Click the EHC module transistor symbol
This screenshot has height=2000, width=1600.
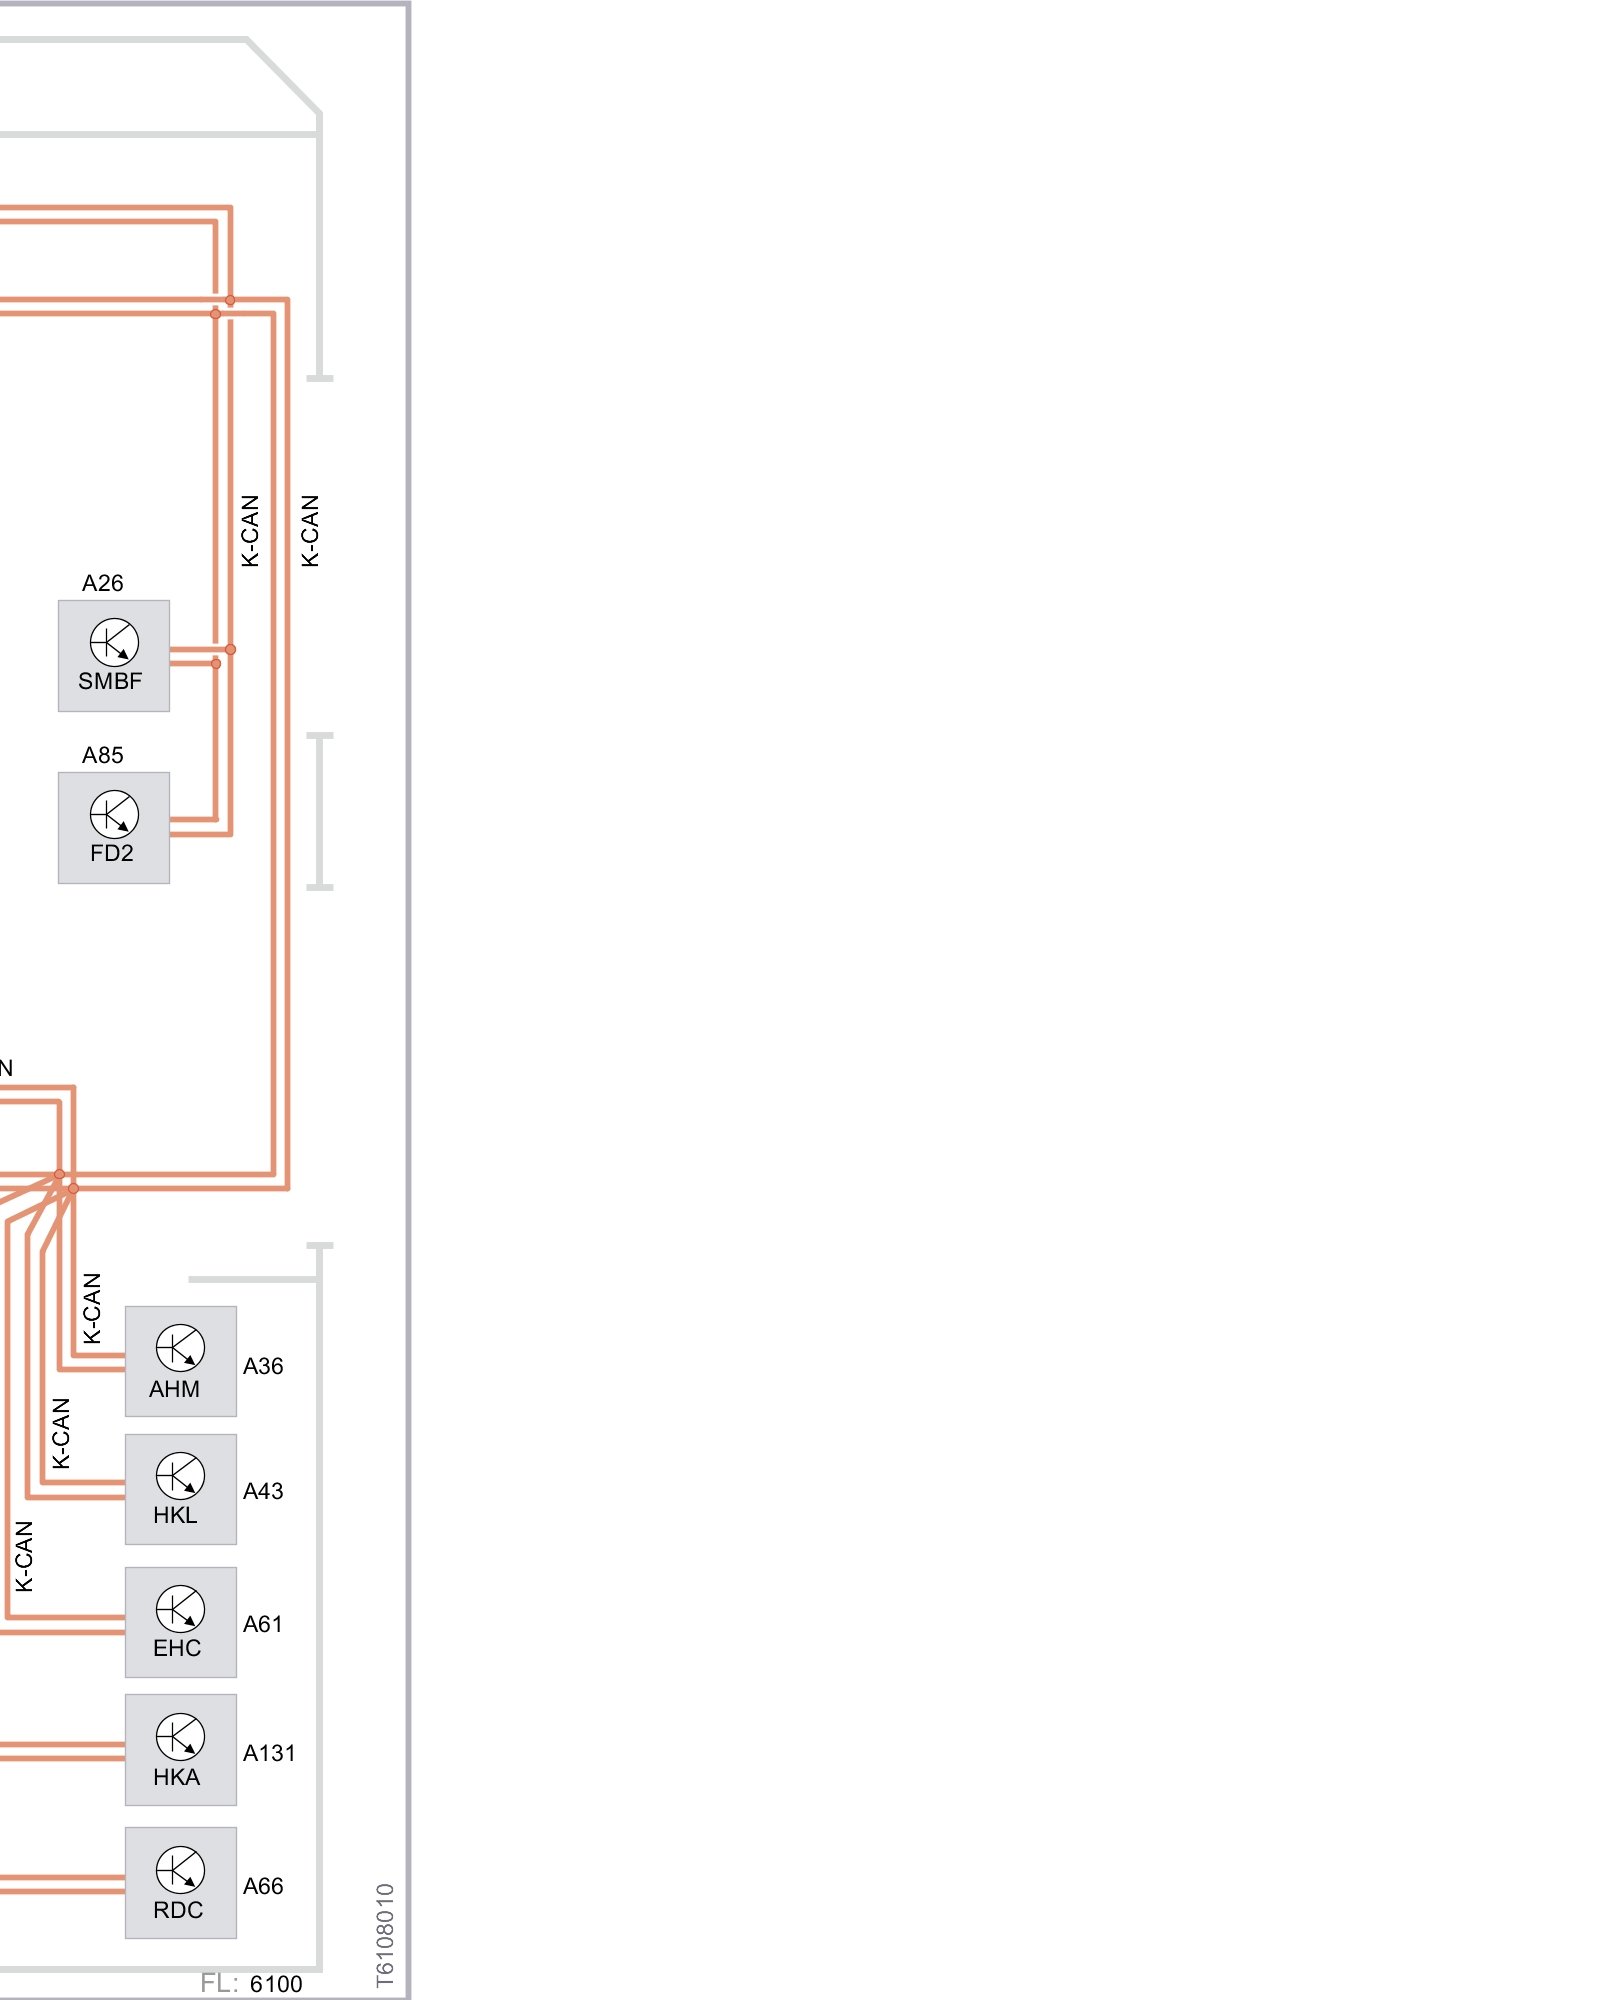pyautogui.click(x=180, y=1608)
